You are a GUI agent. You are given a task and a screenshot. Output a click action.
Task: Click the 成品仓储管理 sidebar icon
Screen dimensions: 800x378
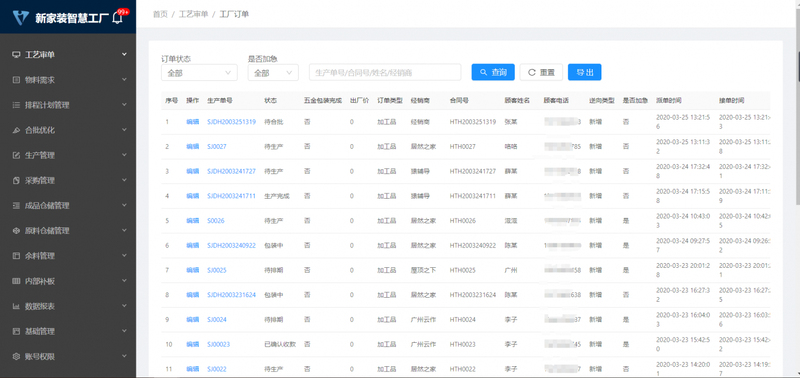point(16,206)
